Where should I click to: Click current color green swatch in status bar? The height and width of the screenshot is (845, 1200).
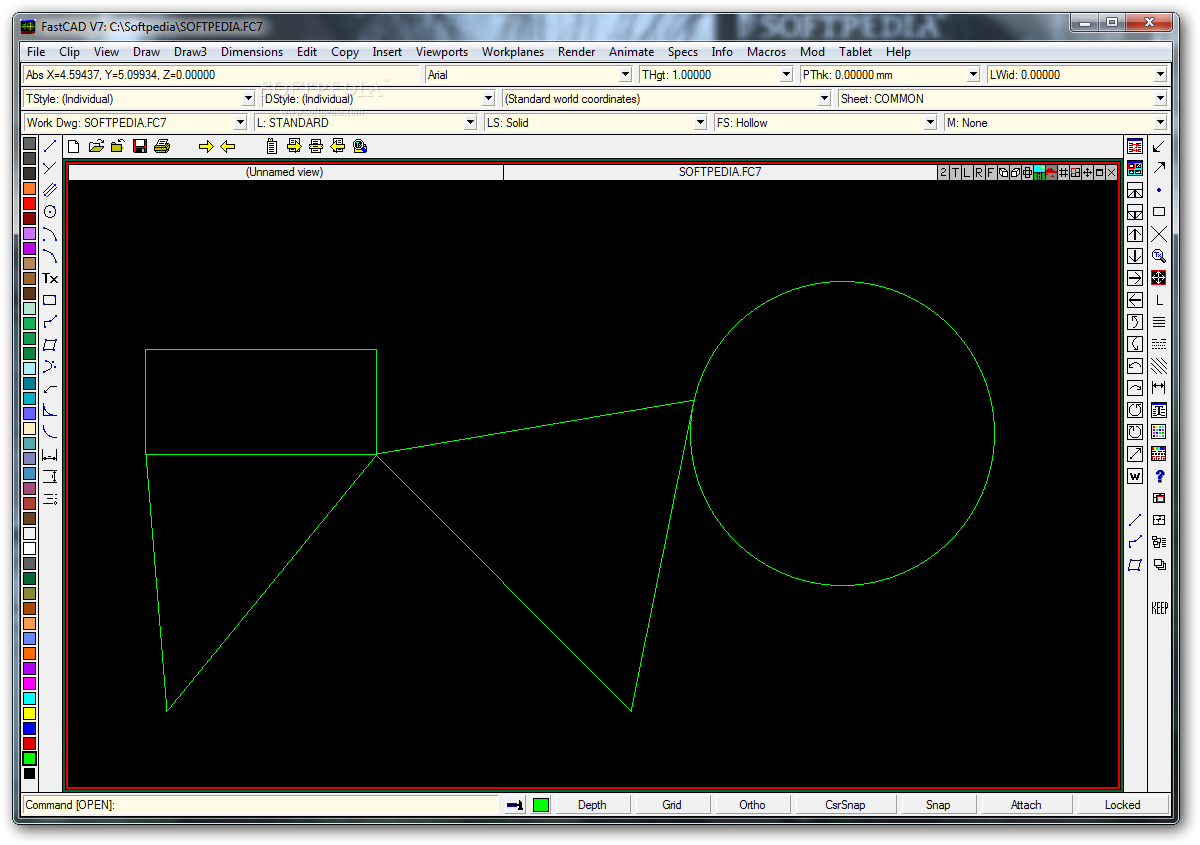[x=541, y=804]
